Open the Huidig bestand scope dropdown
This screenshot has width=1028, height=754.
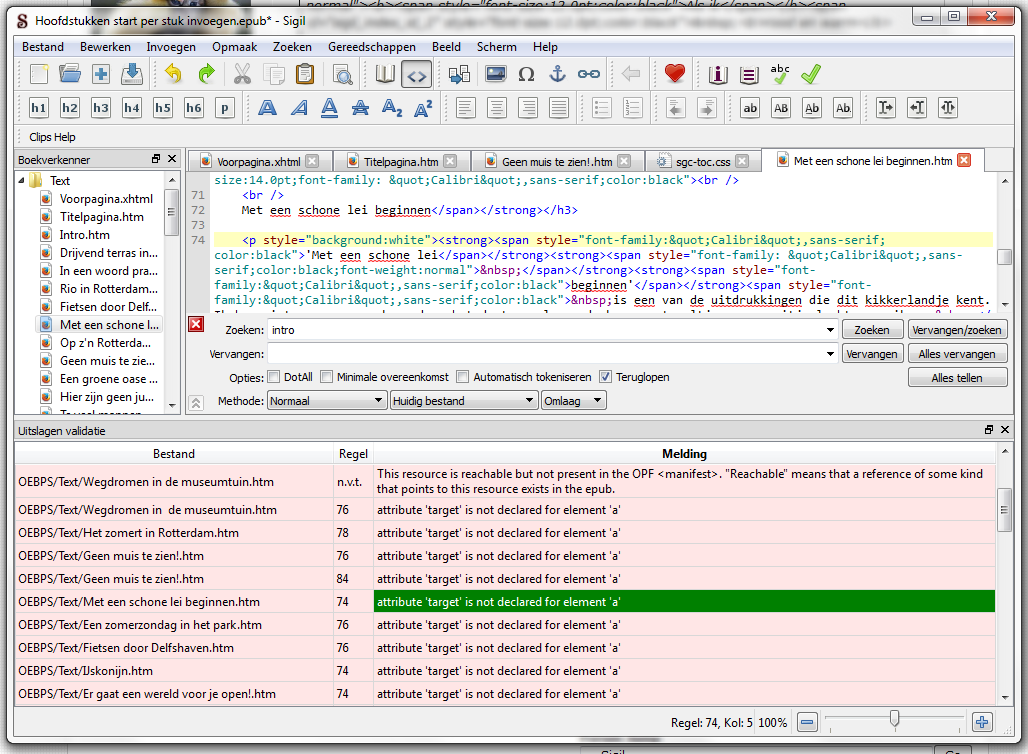464,401
